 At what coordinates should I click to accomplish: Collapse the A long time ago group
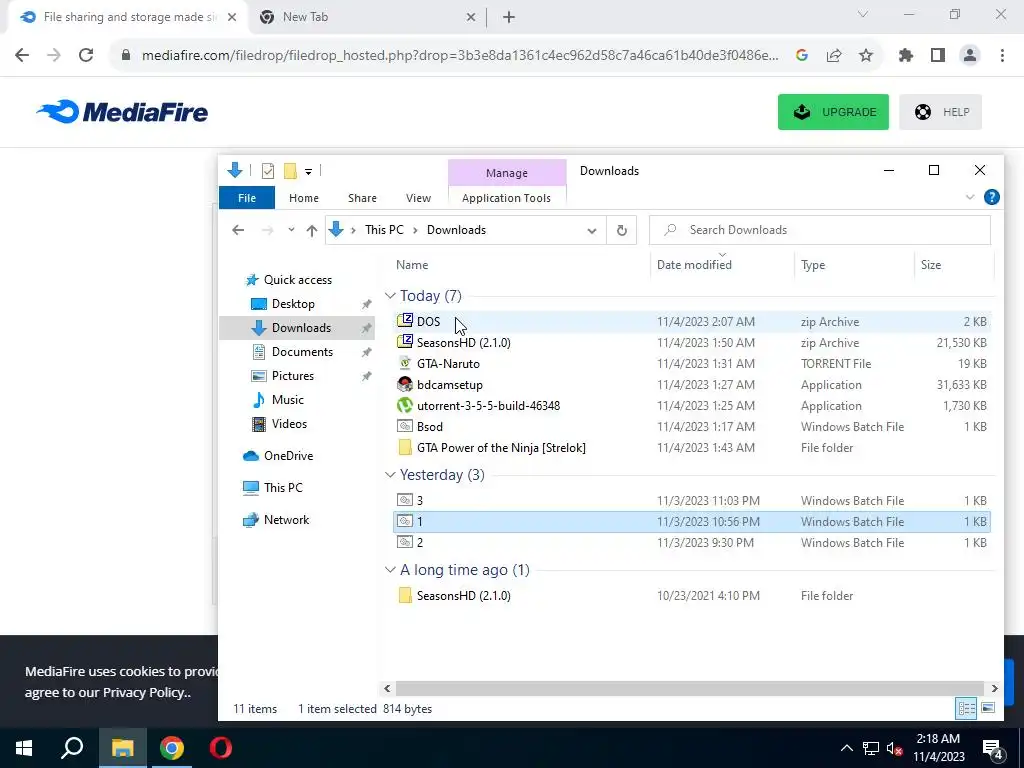pyautogui.click(x=390, y=570)
